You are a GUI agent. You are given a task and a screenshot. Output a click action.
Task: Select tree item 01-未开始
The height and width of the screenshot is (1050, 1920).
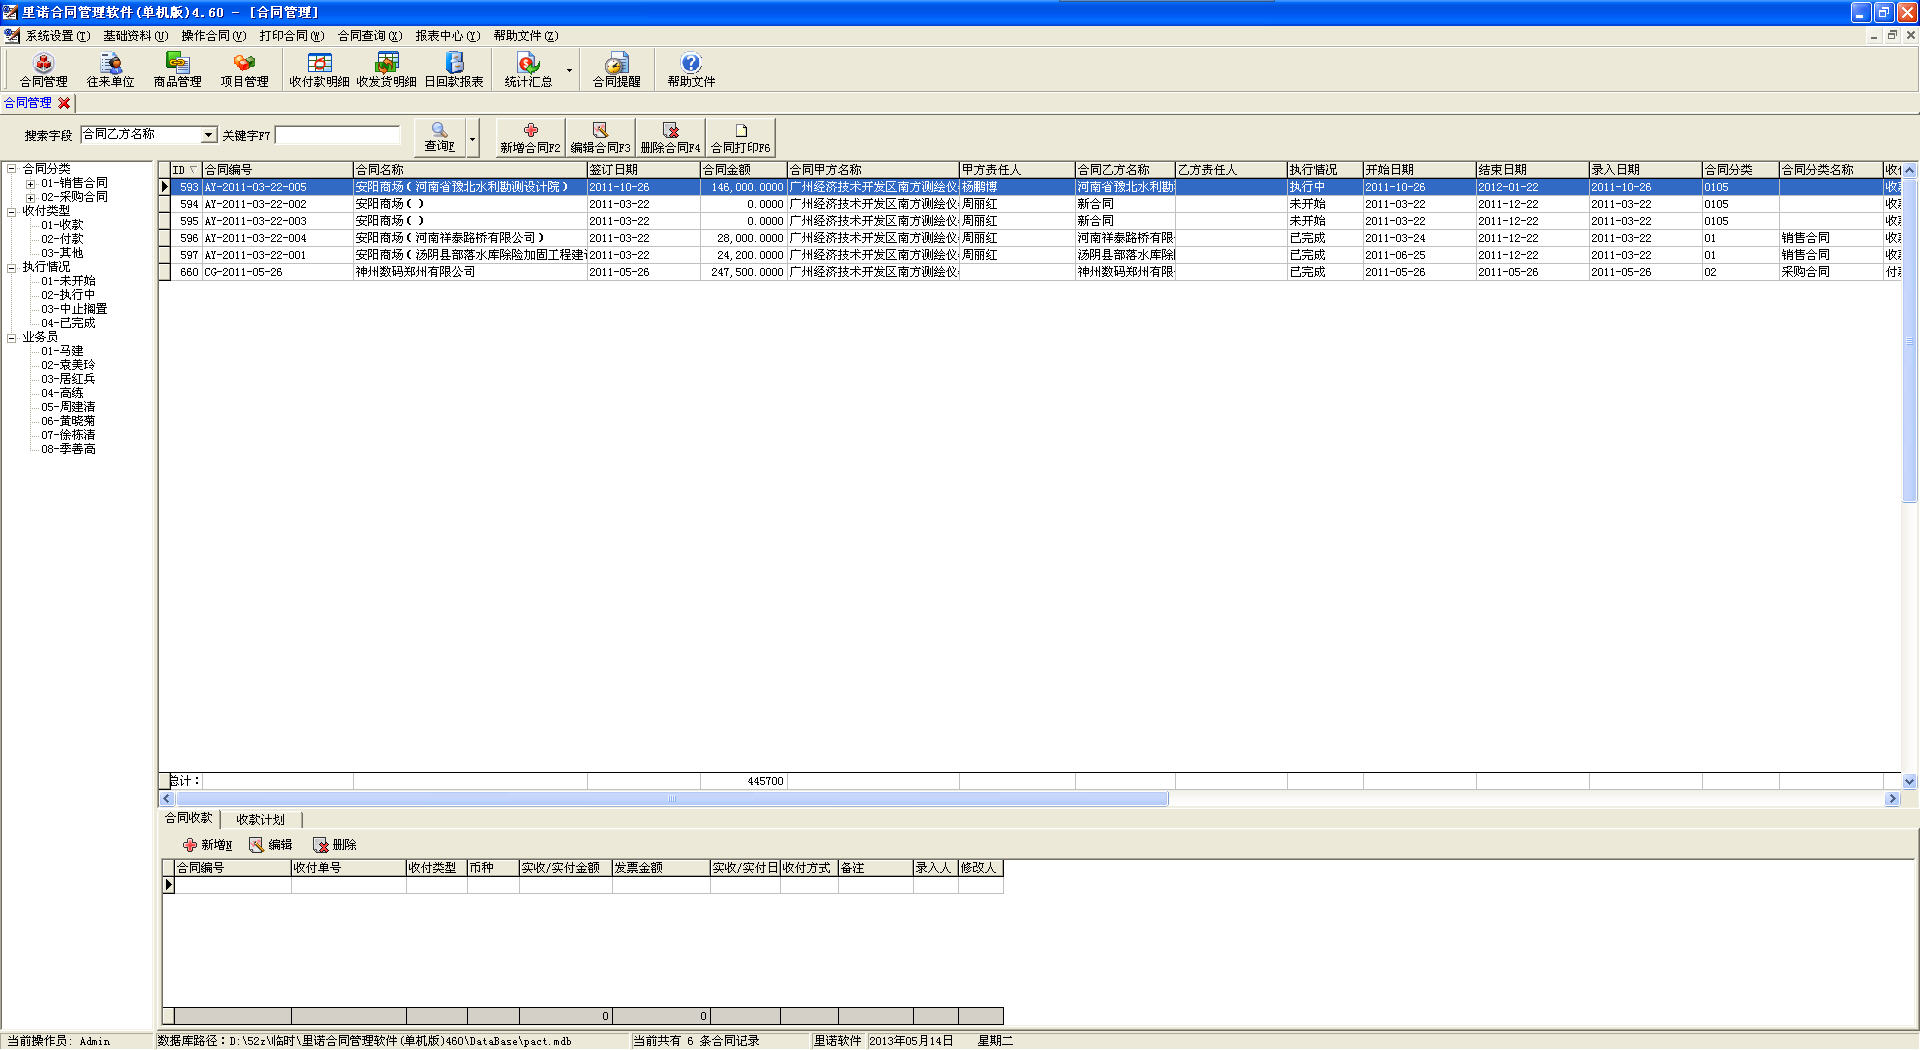pyautogui.click(x=68, y=281)
